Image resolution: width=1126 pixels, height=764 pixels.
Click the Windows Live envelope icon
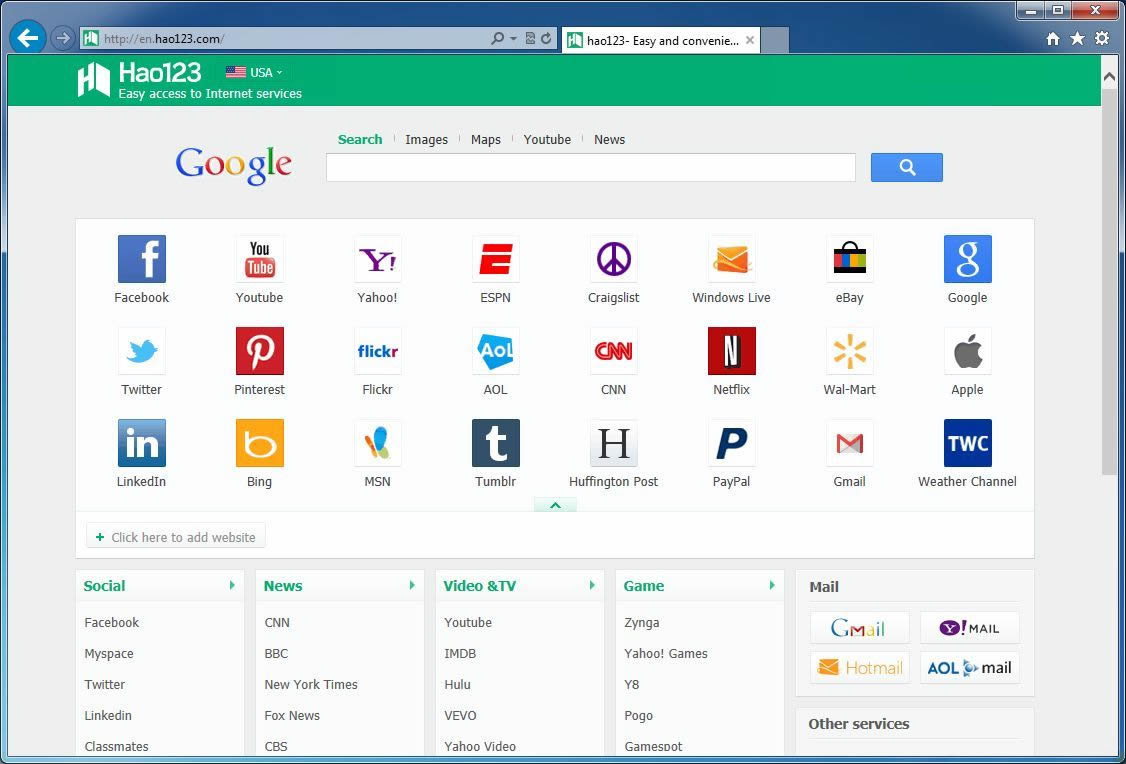click(x=731, y=258)
